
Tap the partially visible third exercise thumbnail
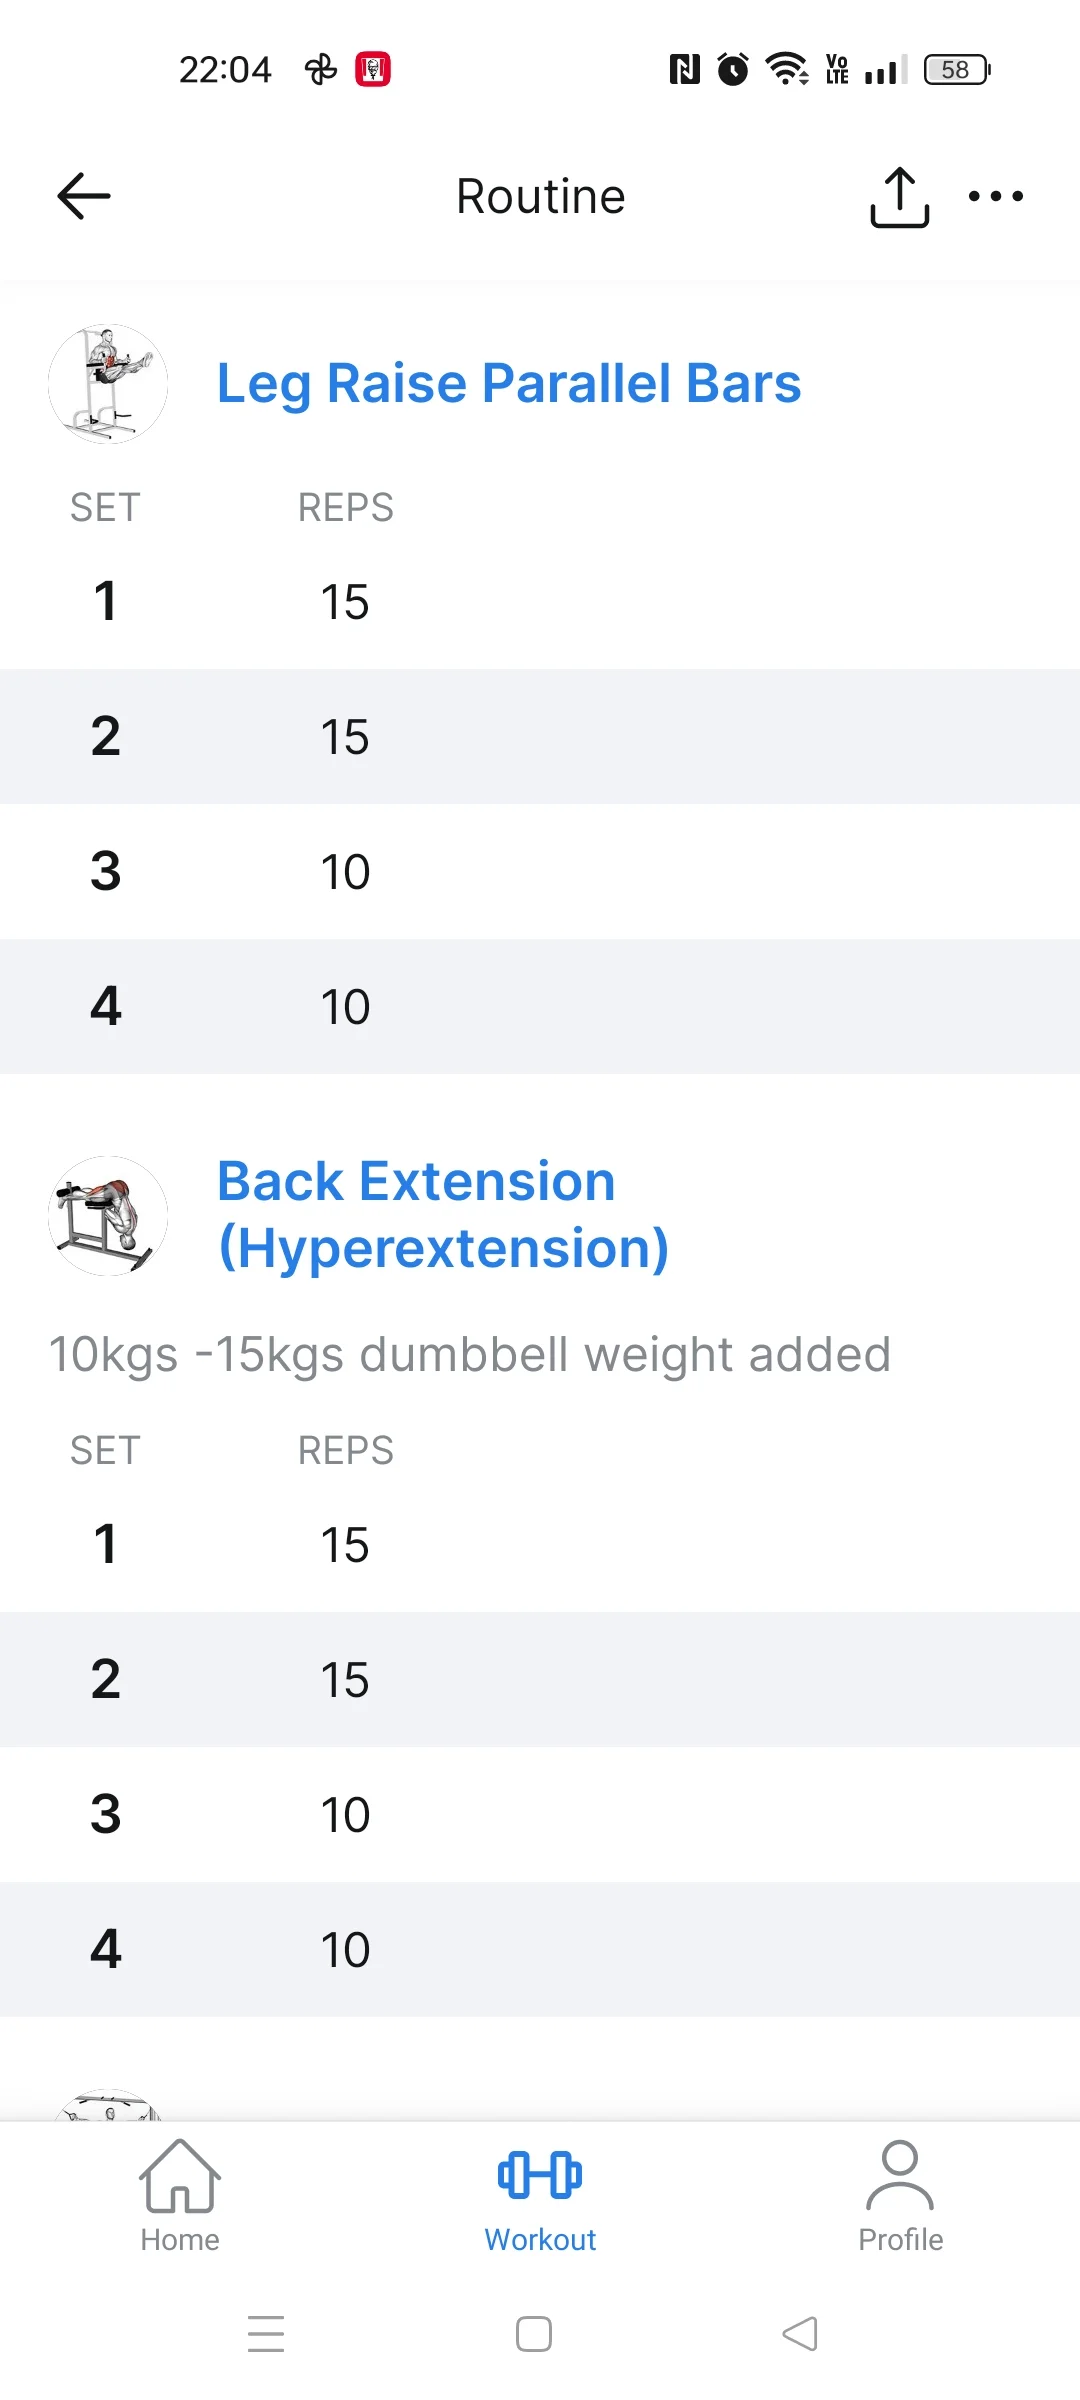point(108,2105)
